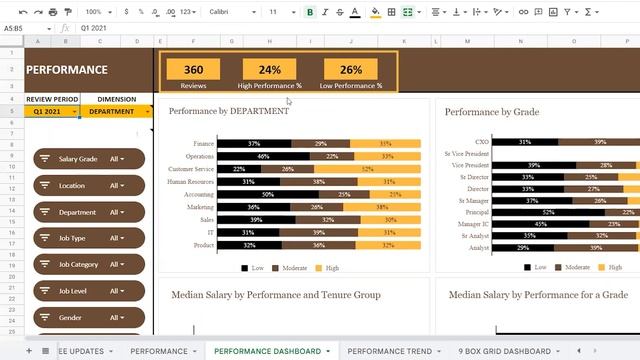
Task: Open text wrapping options
Action: [x=480, y=12]
